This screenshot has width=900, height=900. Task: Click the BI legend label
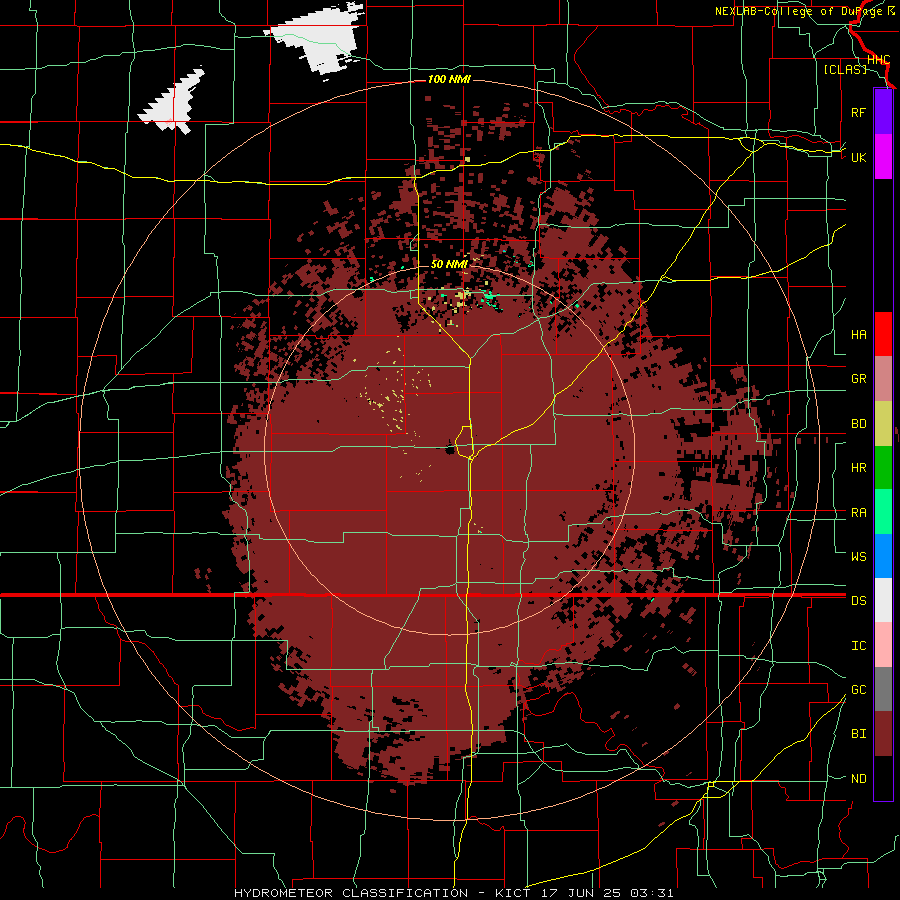pos(859,734)
